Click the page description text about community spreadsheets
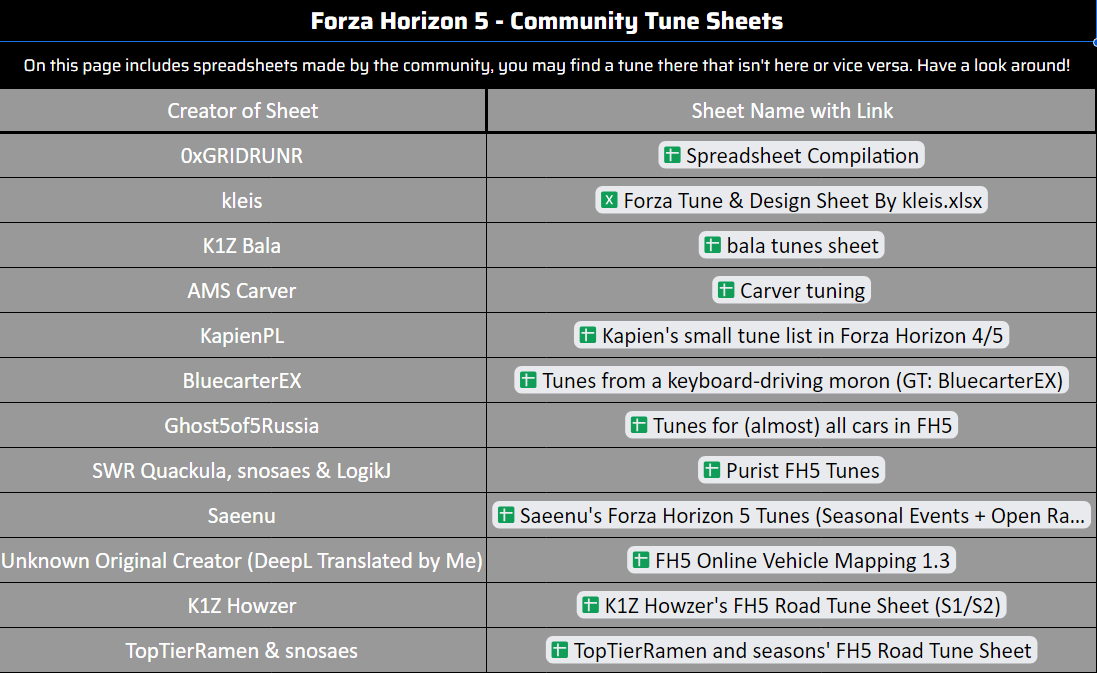This screenshot has width=1097, height=673. point(547,66)
